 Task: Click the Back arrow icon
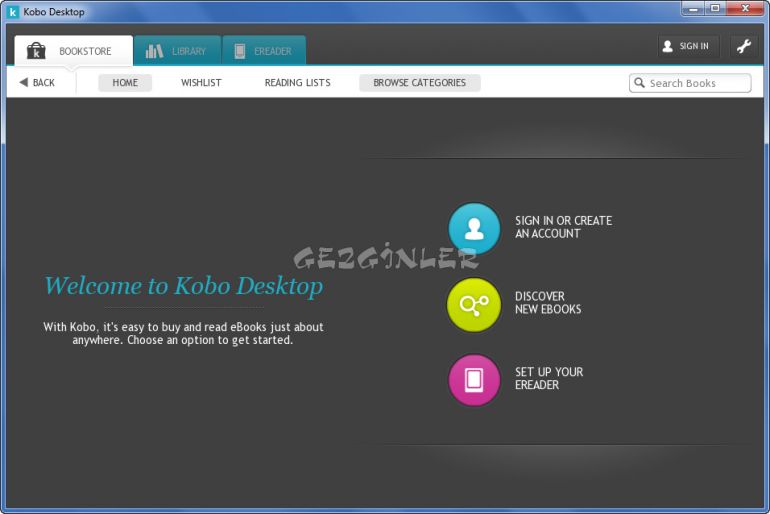[24, 82]
